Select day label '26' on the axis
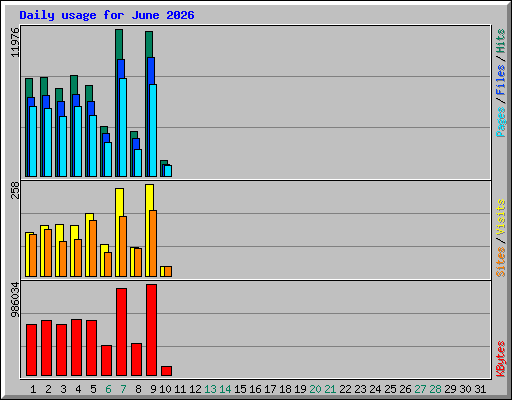The image size is (512, 400). click(405, 389)
